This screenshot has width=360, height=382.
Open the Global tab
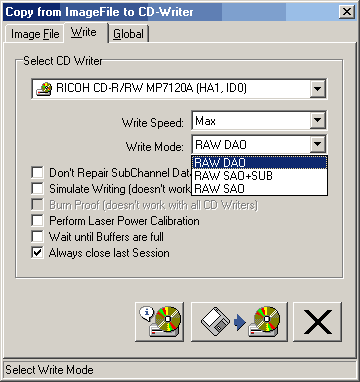pos(128,34)
